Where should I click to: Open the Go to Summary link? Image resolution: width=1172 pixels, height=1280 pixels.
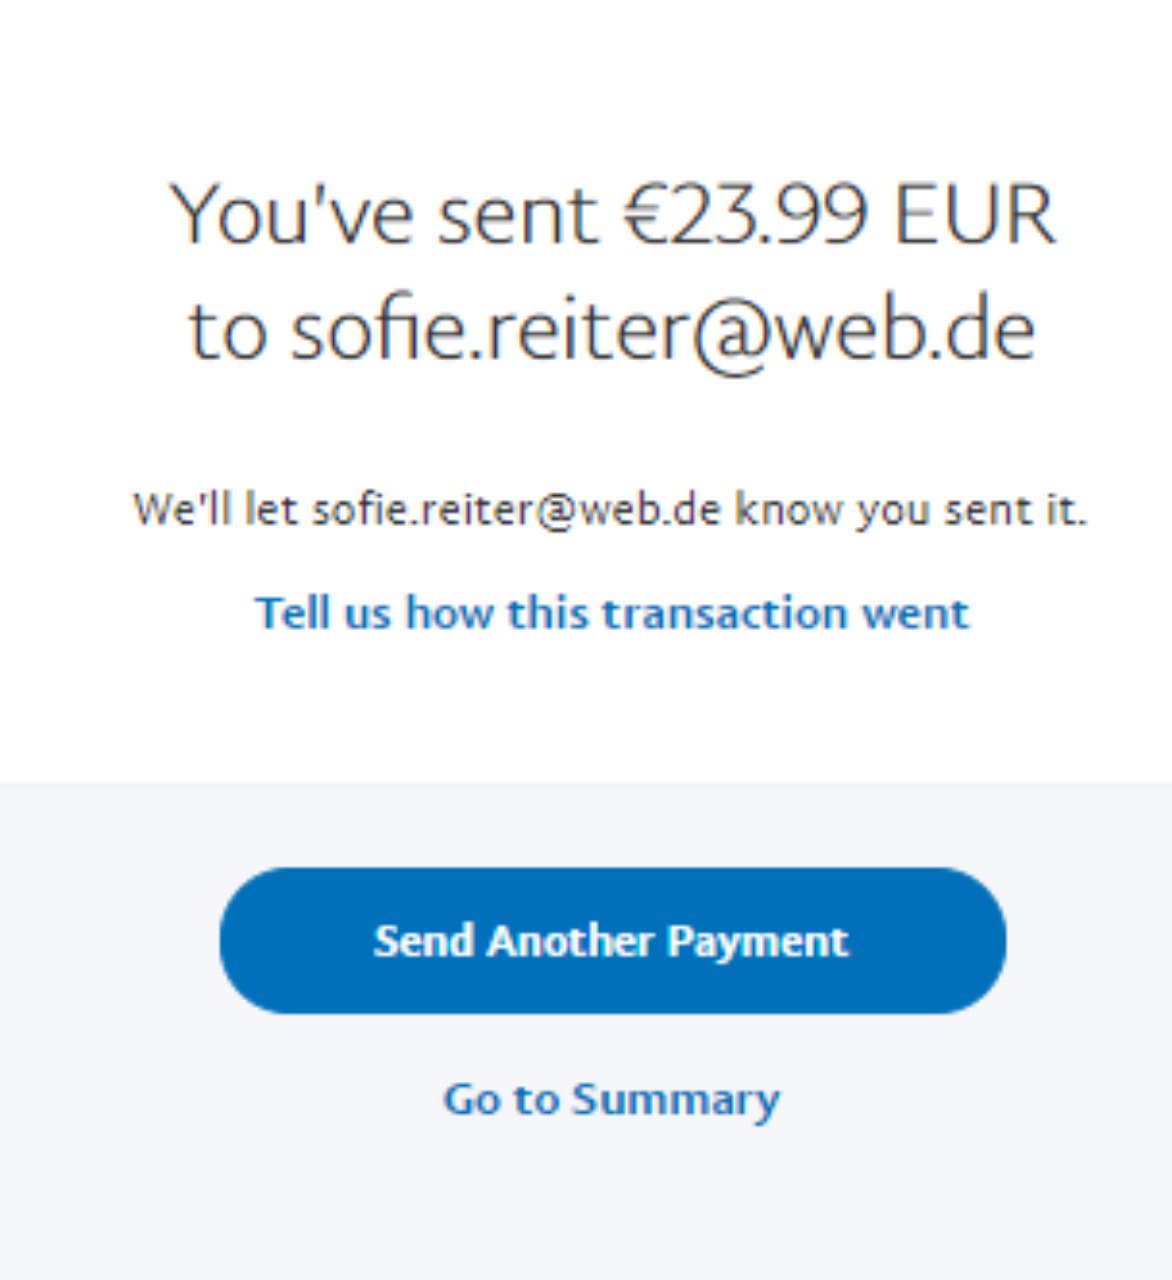click(611, 1099)
